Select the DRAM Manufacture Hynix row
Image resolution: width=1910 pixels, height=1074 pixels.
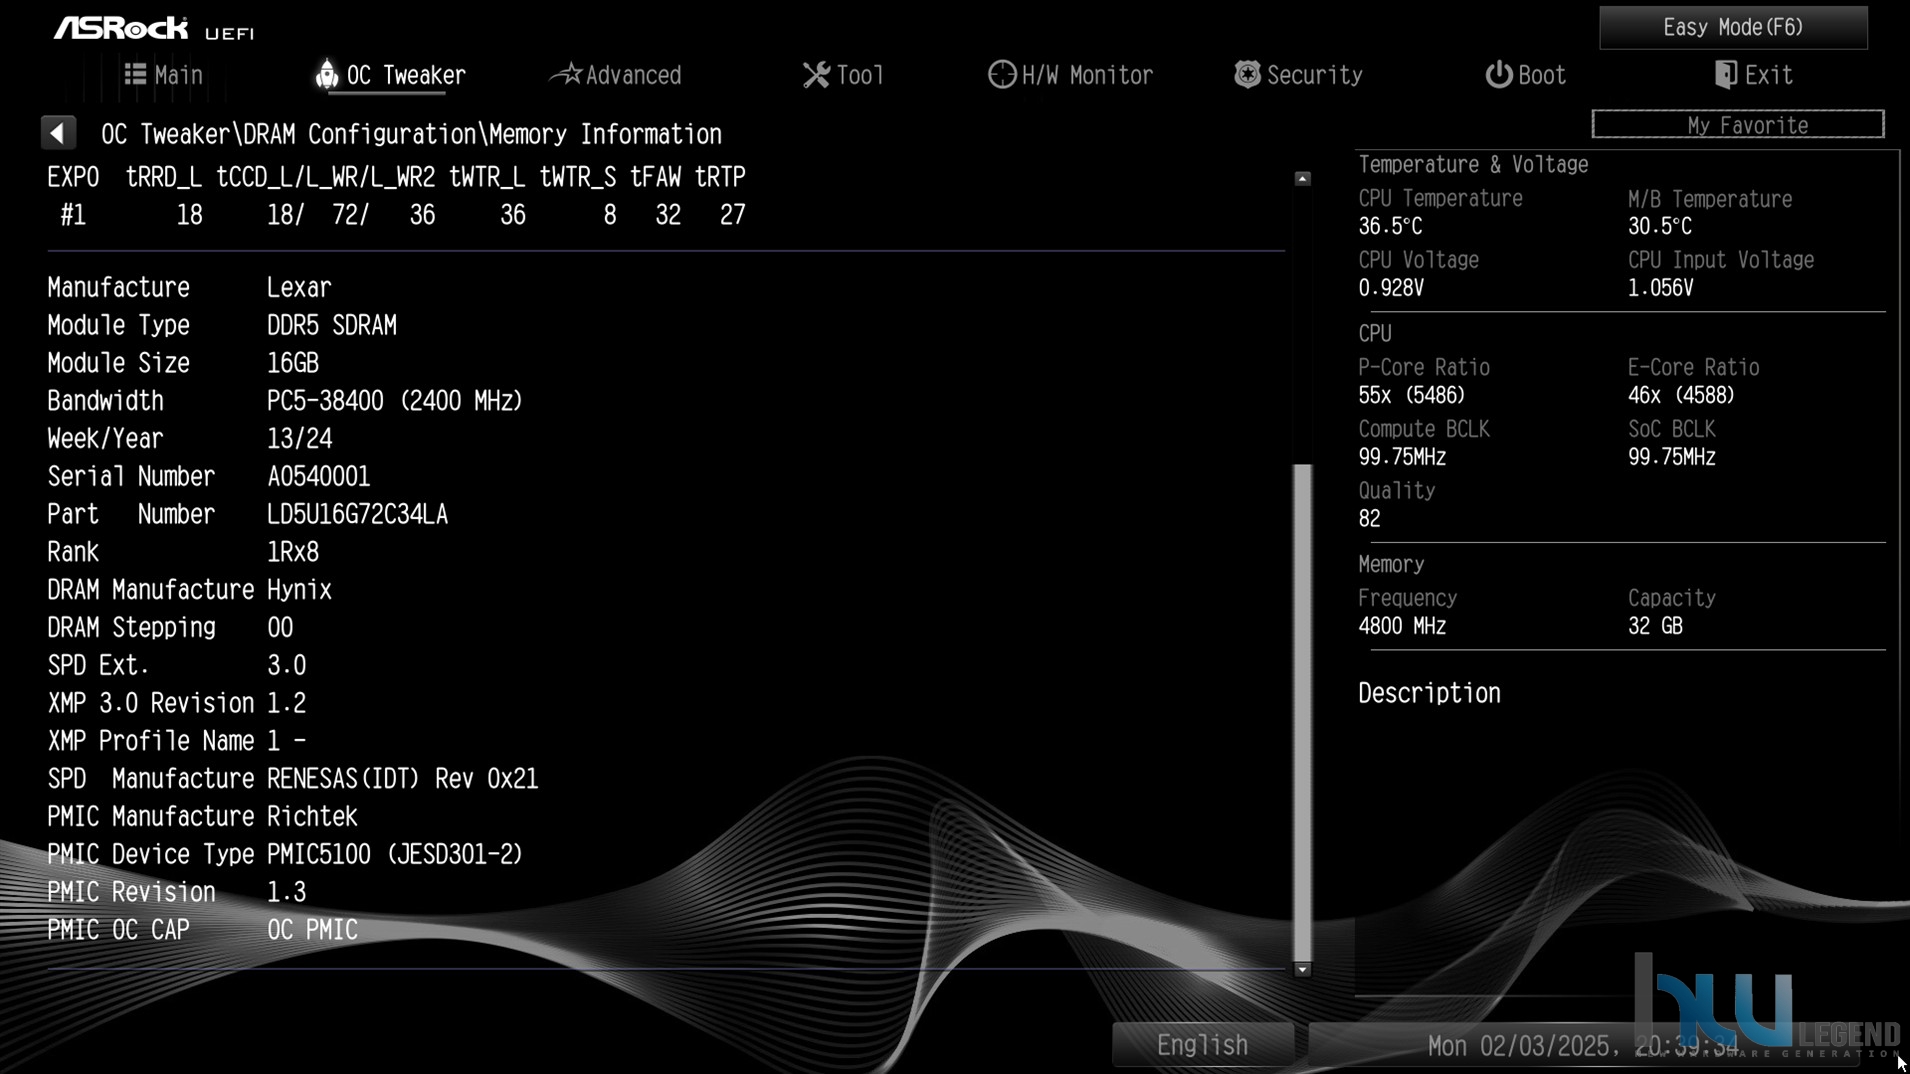[189, 590]
